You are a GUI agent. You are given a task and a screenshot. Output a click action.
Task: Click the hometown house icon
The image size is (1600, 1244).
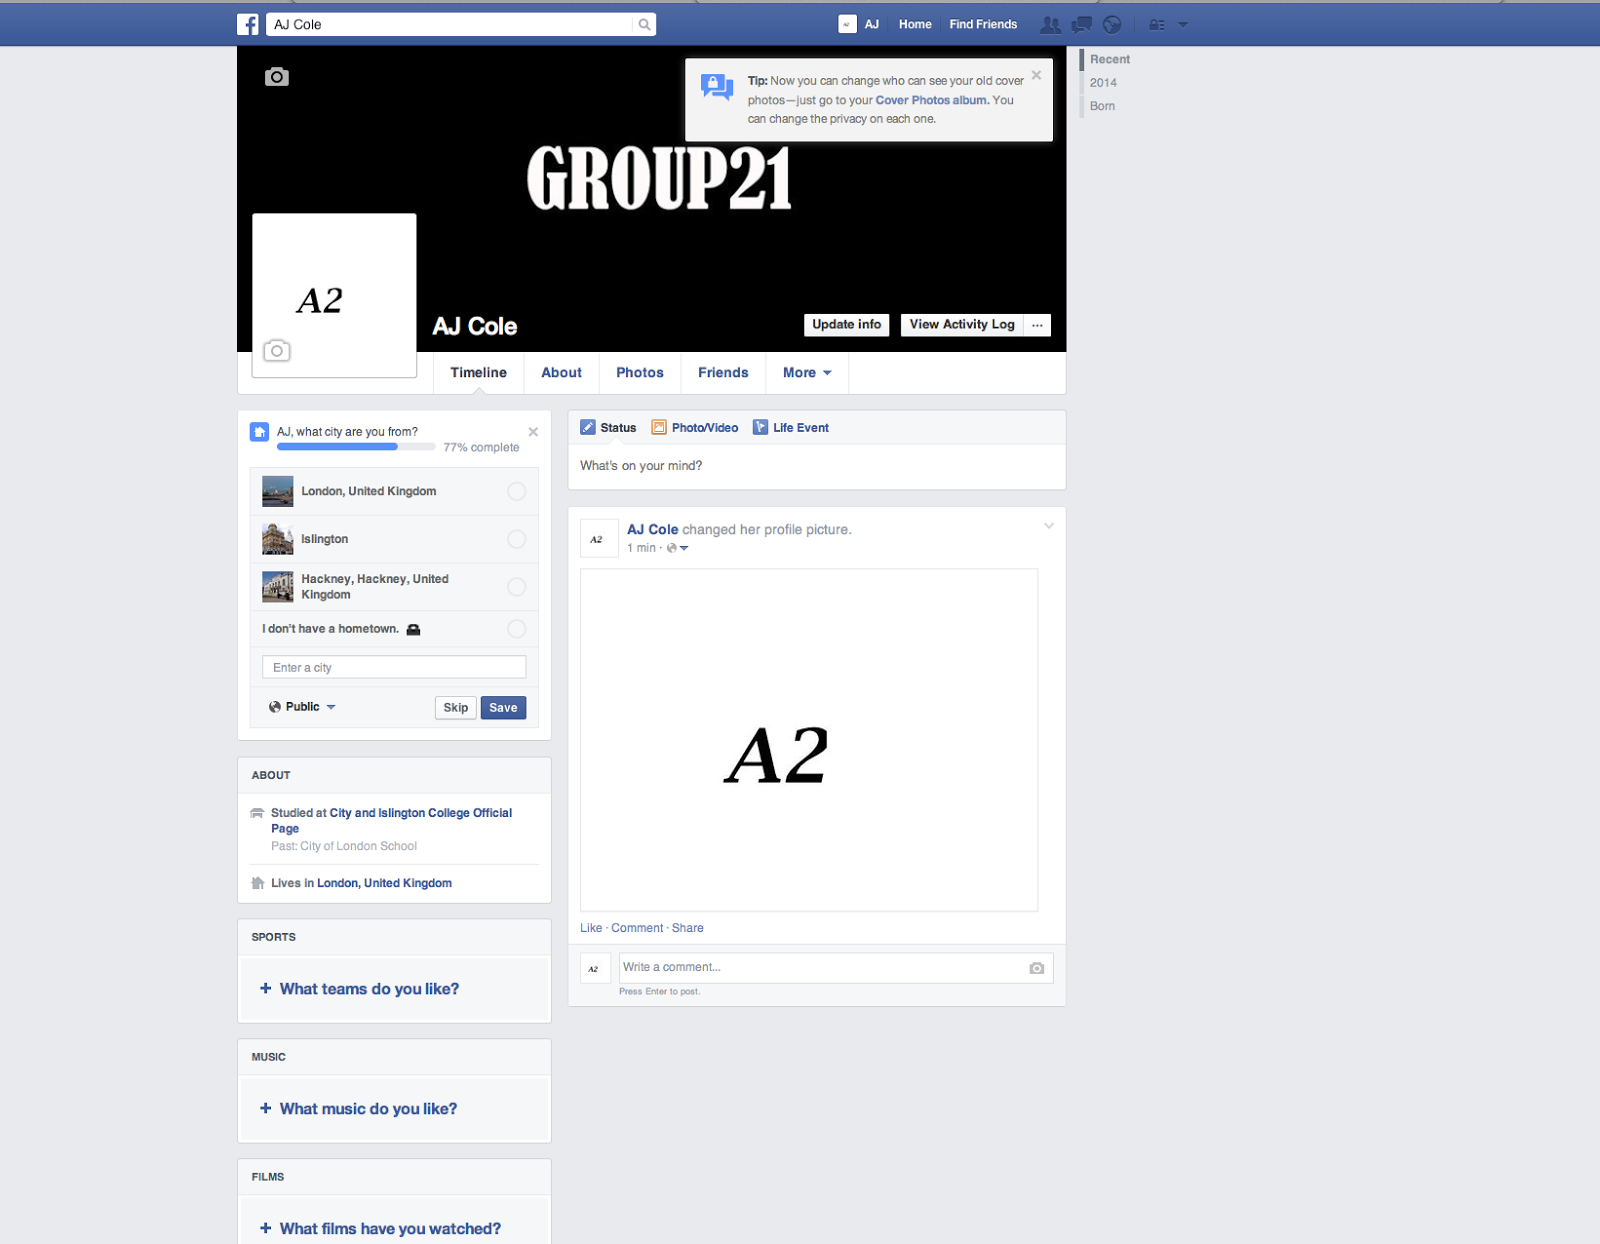tap(260, 432)
